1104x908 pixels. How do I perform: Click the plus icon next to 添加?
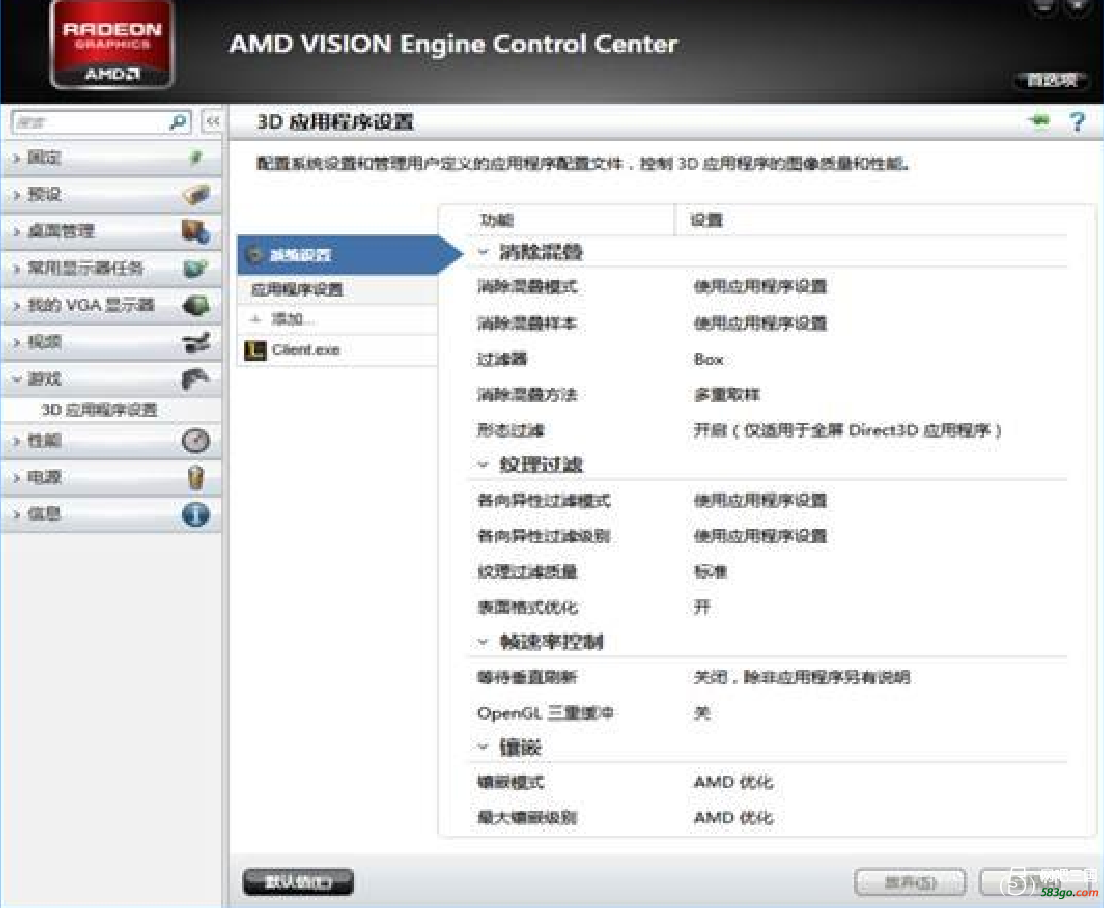tap(256, 320)
